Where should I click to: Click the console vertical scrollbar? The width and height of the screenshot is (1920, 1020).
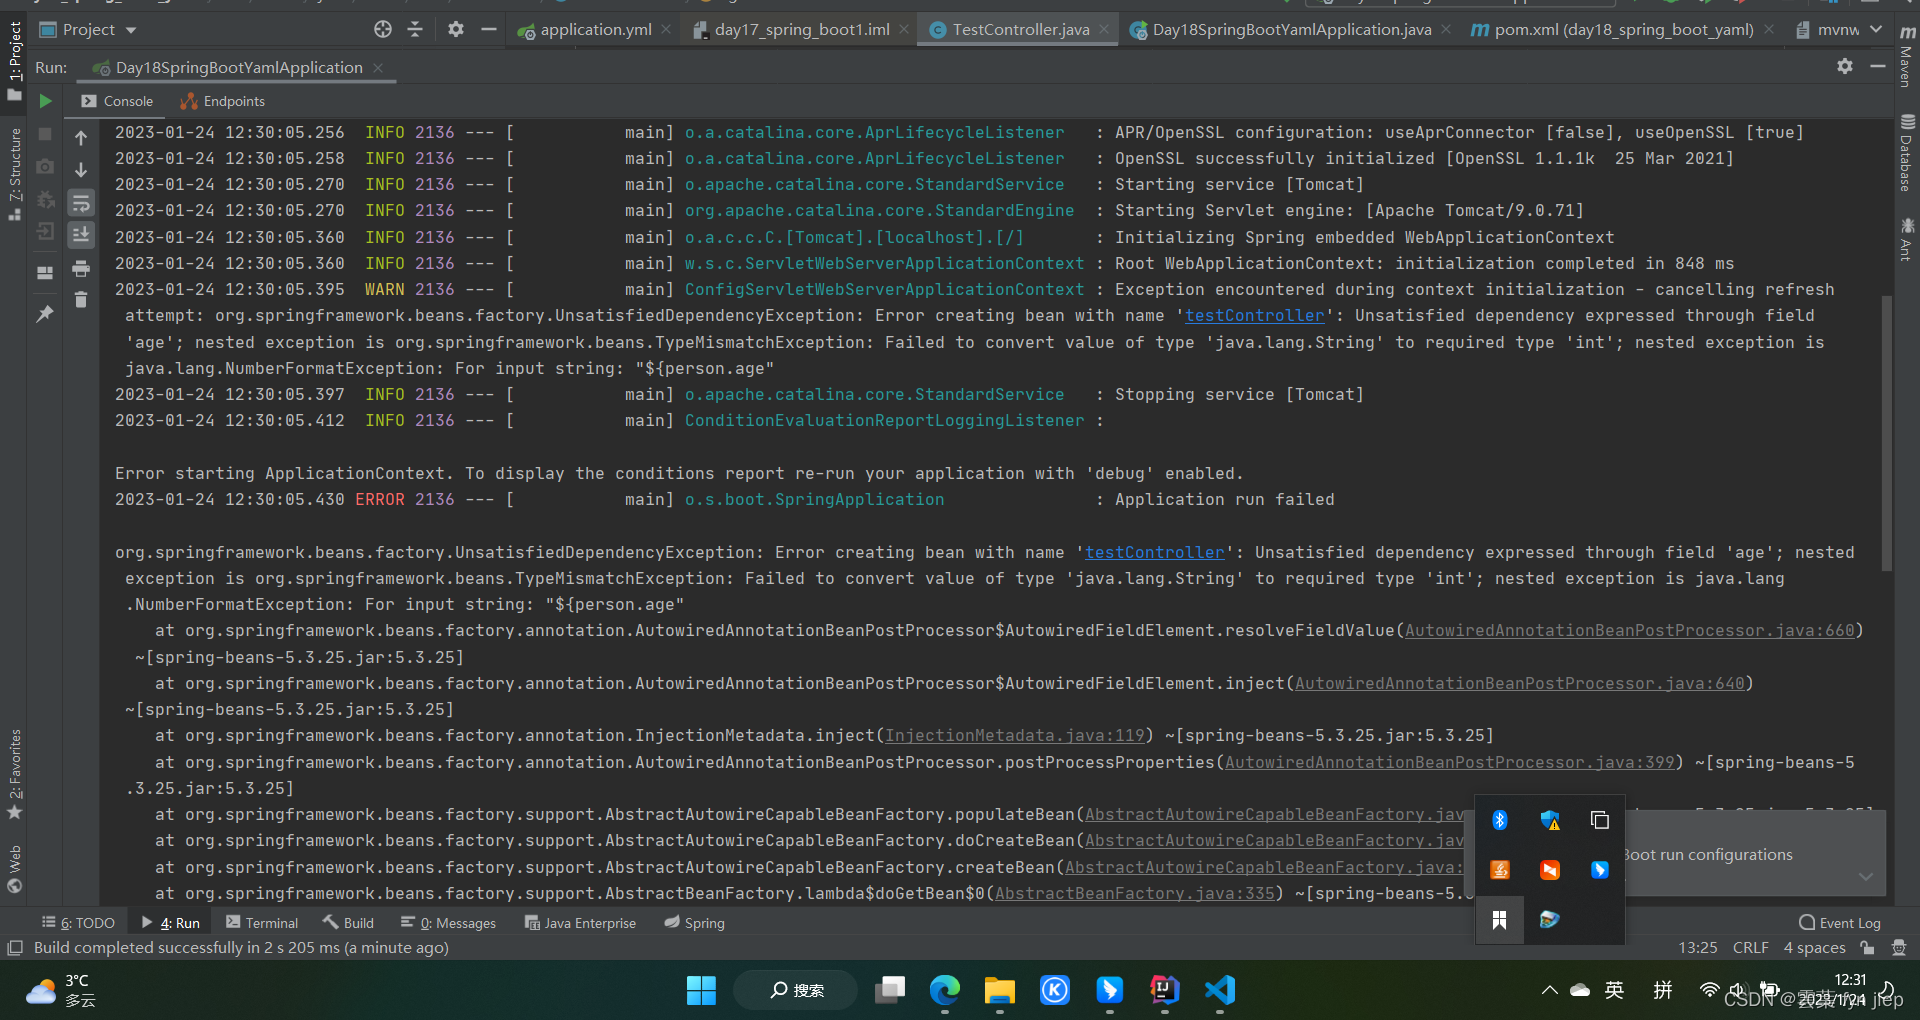pos(1887,432)
